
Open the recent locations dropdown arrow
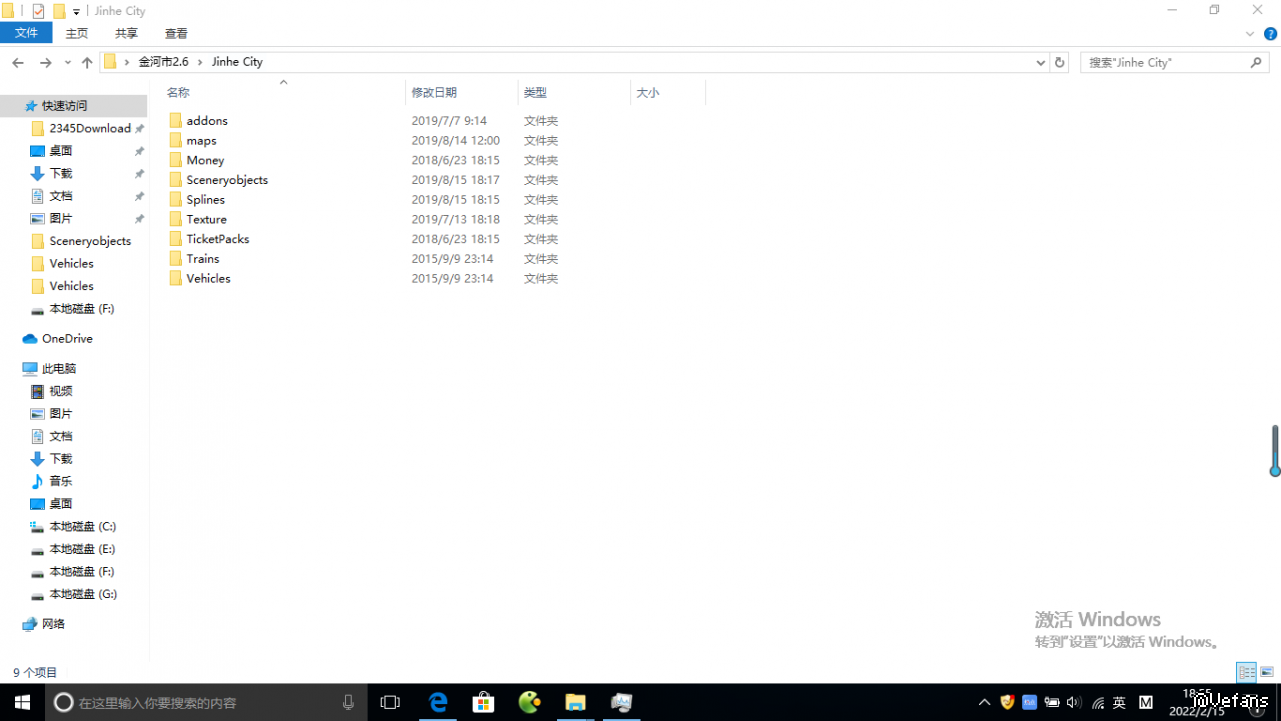tap(67, 62)
